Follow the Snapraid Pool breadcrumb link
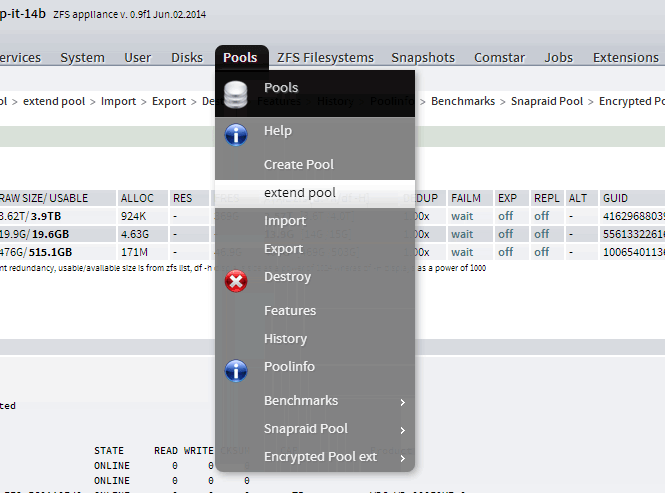Viewport: 665px width, 493px height. (547, 101)
